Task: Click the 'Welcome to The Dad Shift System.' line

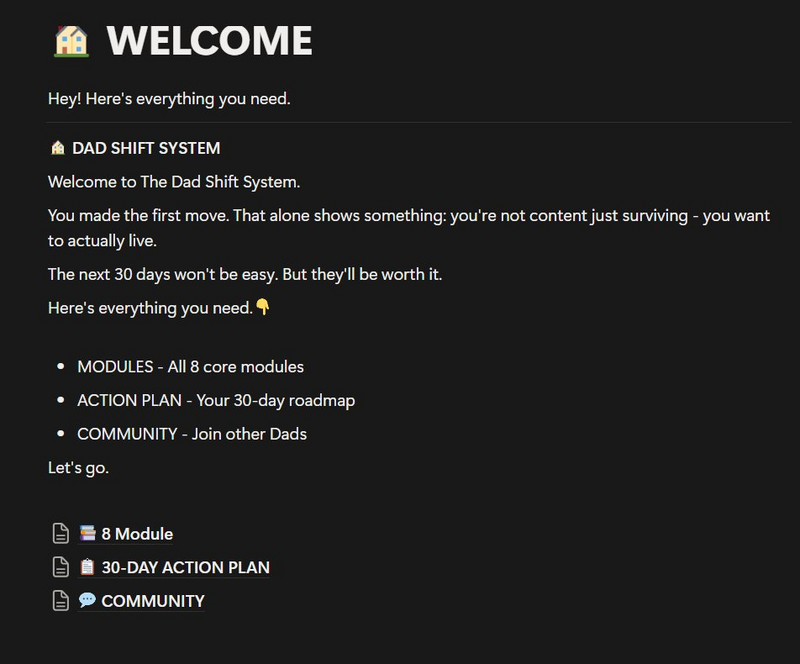Action: pyautogui.click(x=168, y=180)
